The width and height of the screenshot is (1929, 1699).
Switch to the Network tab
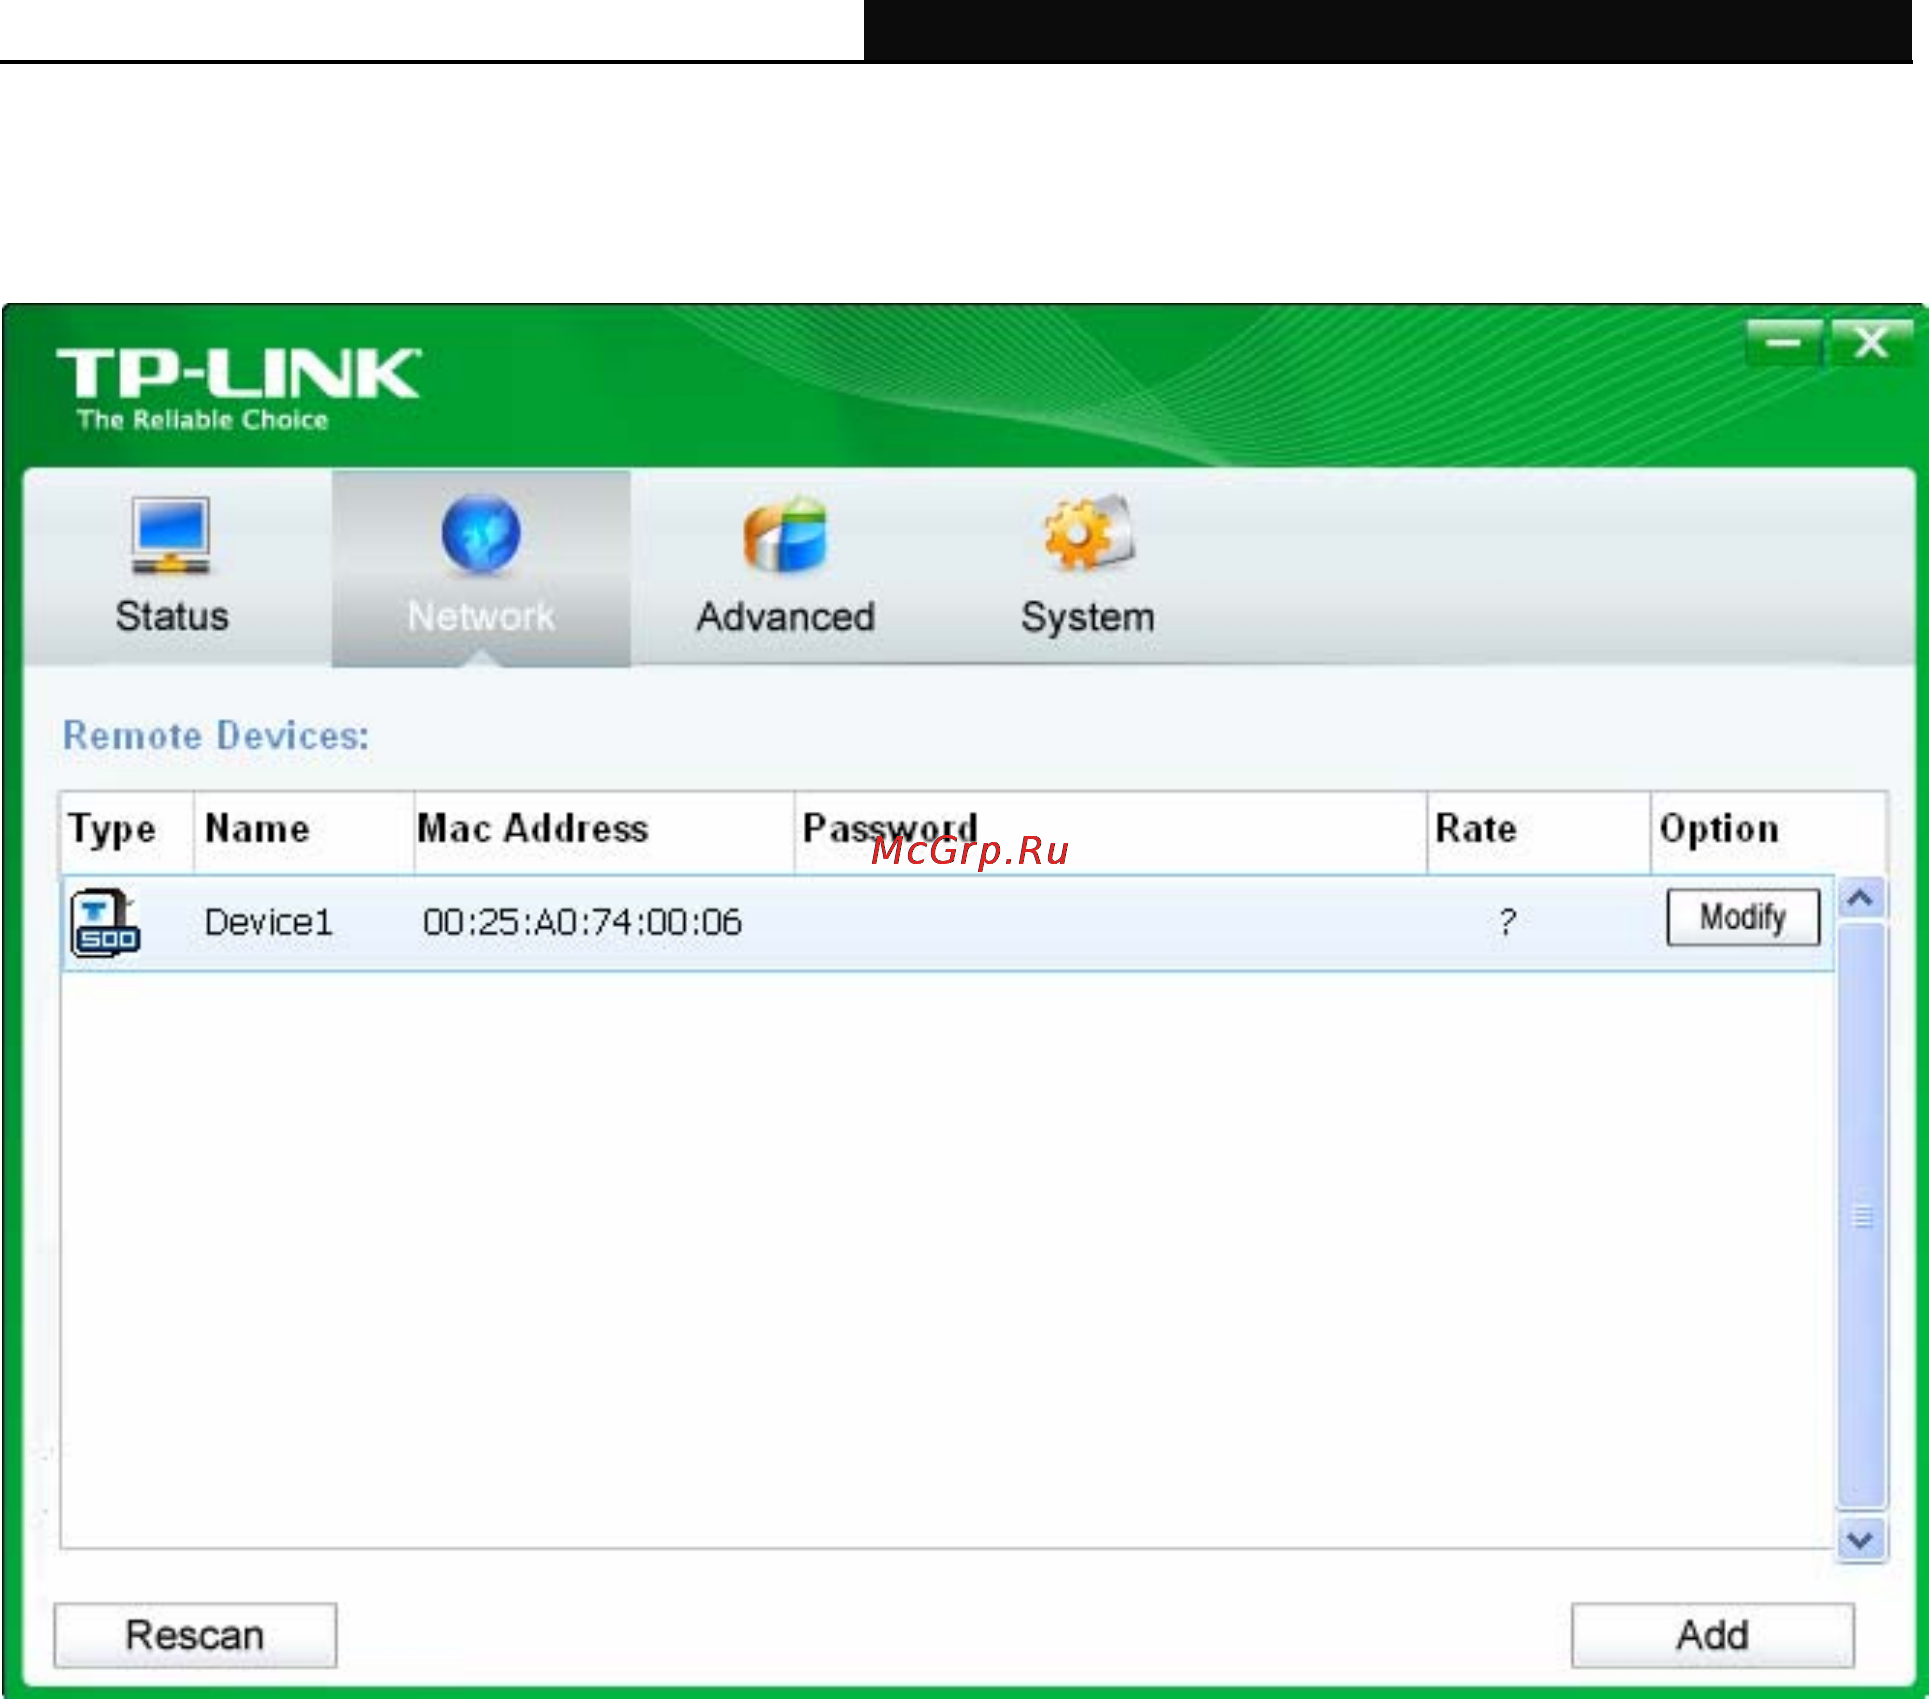[x=481, y=568]
